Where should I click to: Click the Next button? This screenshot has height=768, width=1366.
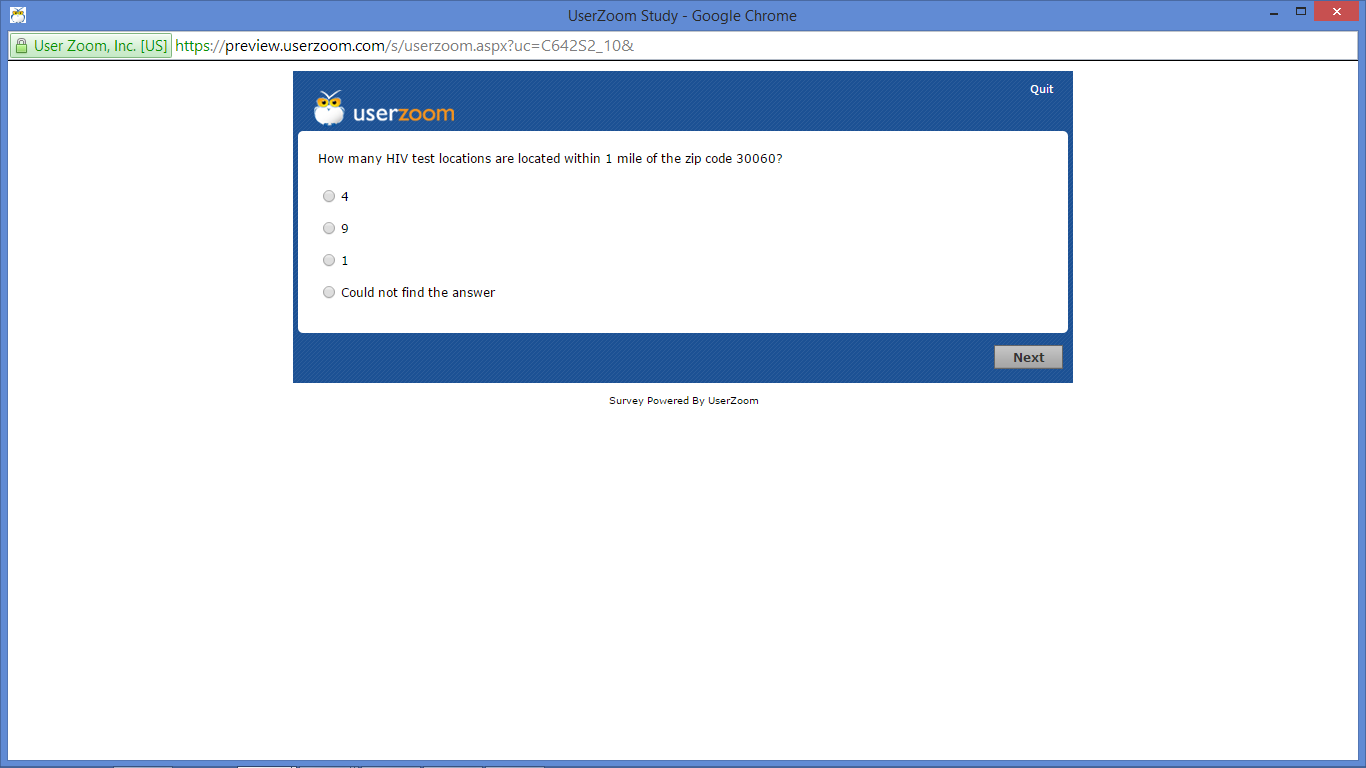pyautogui.click(x=1028, y=357)
